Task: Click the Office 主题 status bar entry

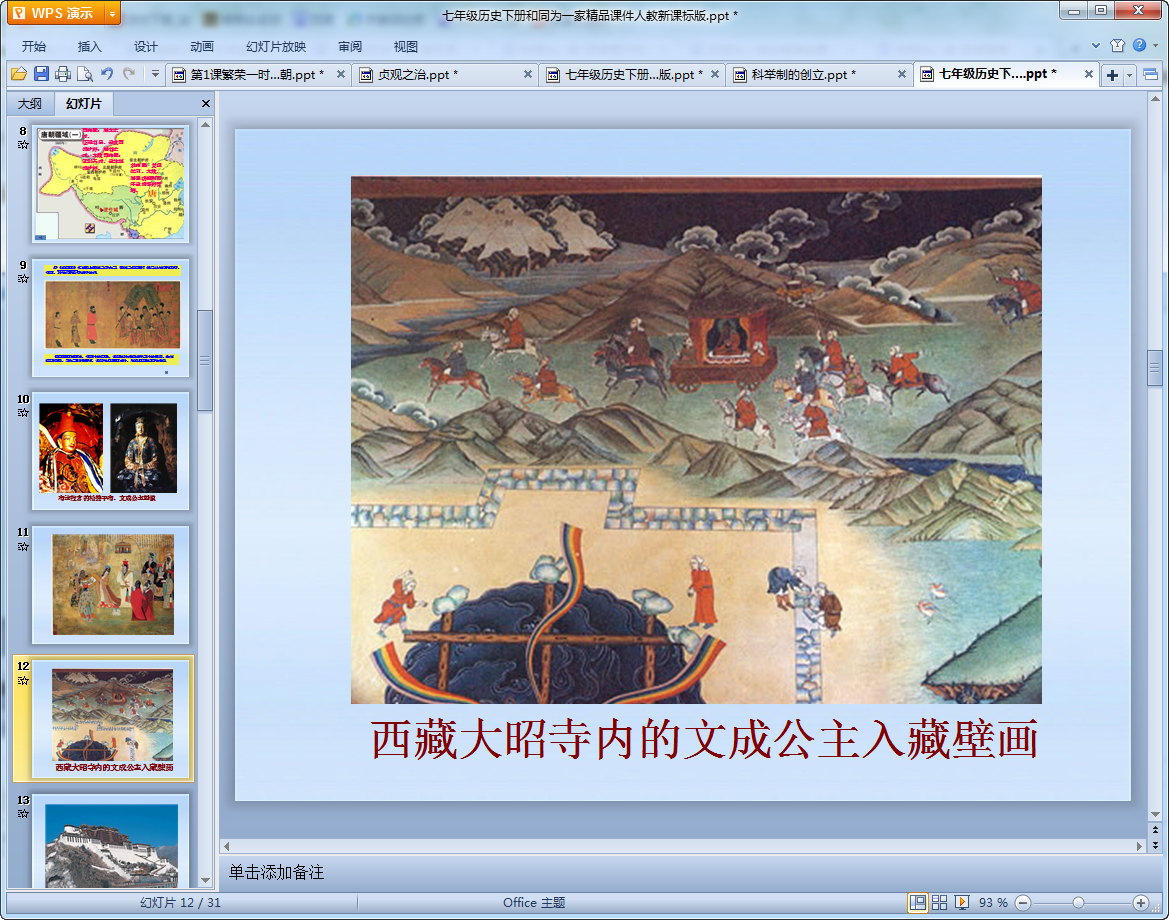Action: [534, 903]
